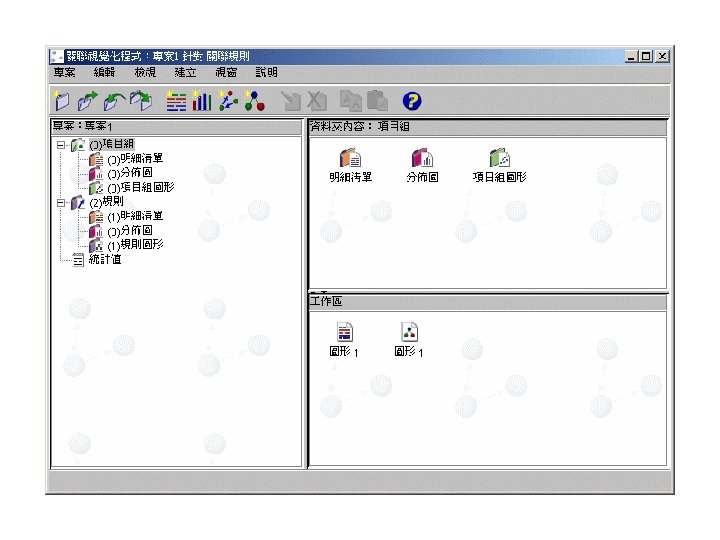This screenshot has height=540, width=720.
Task: Click the 工作區 panel header
Action: coord(488,302)
